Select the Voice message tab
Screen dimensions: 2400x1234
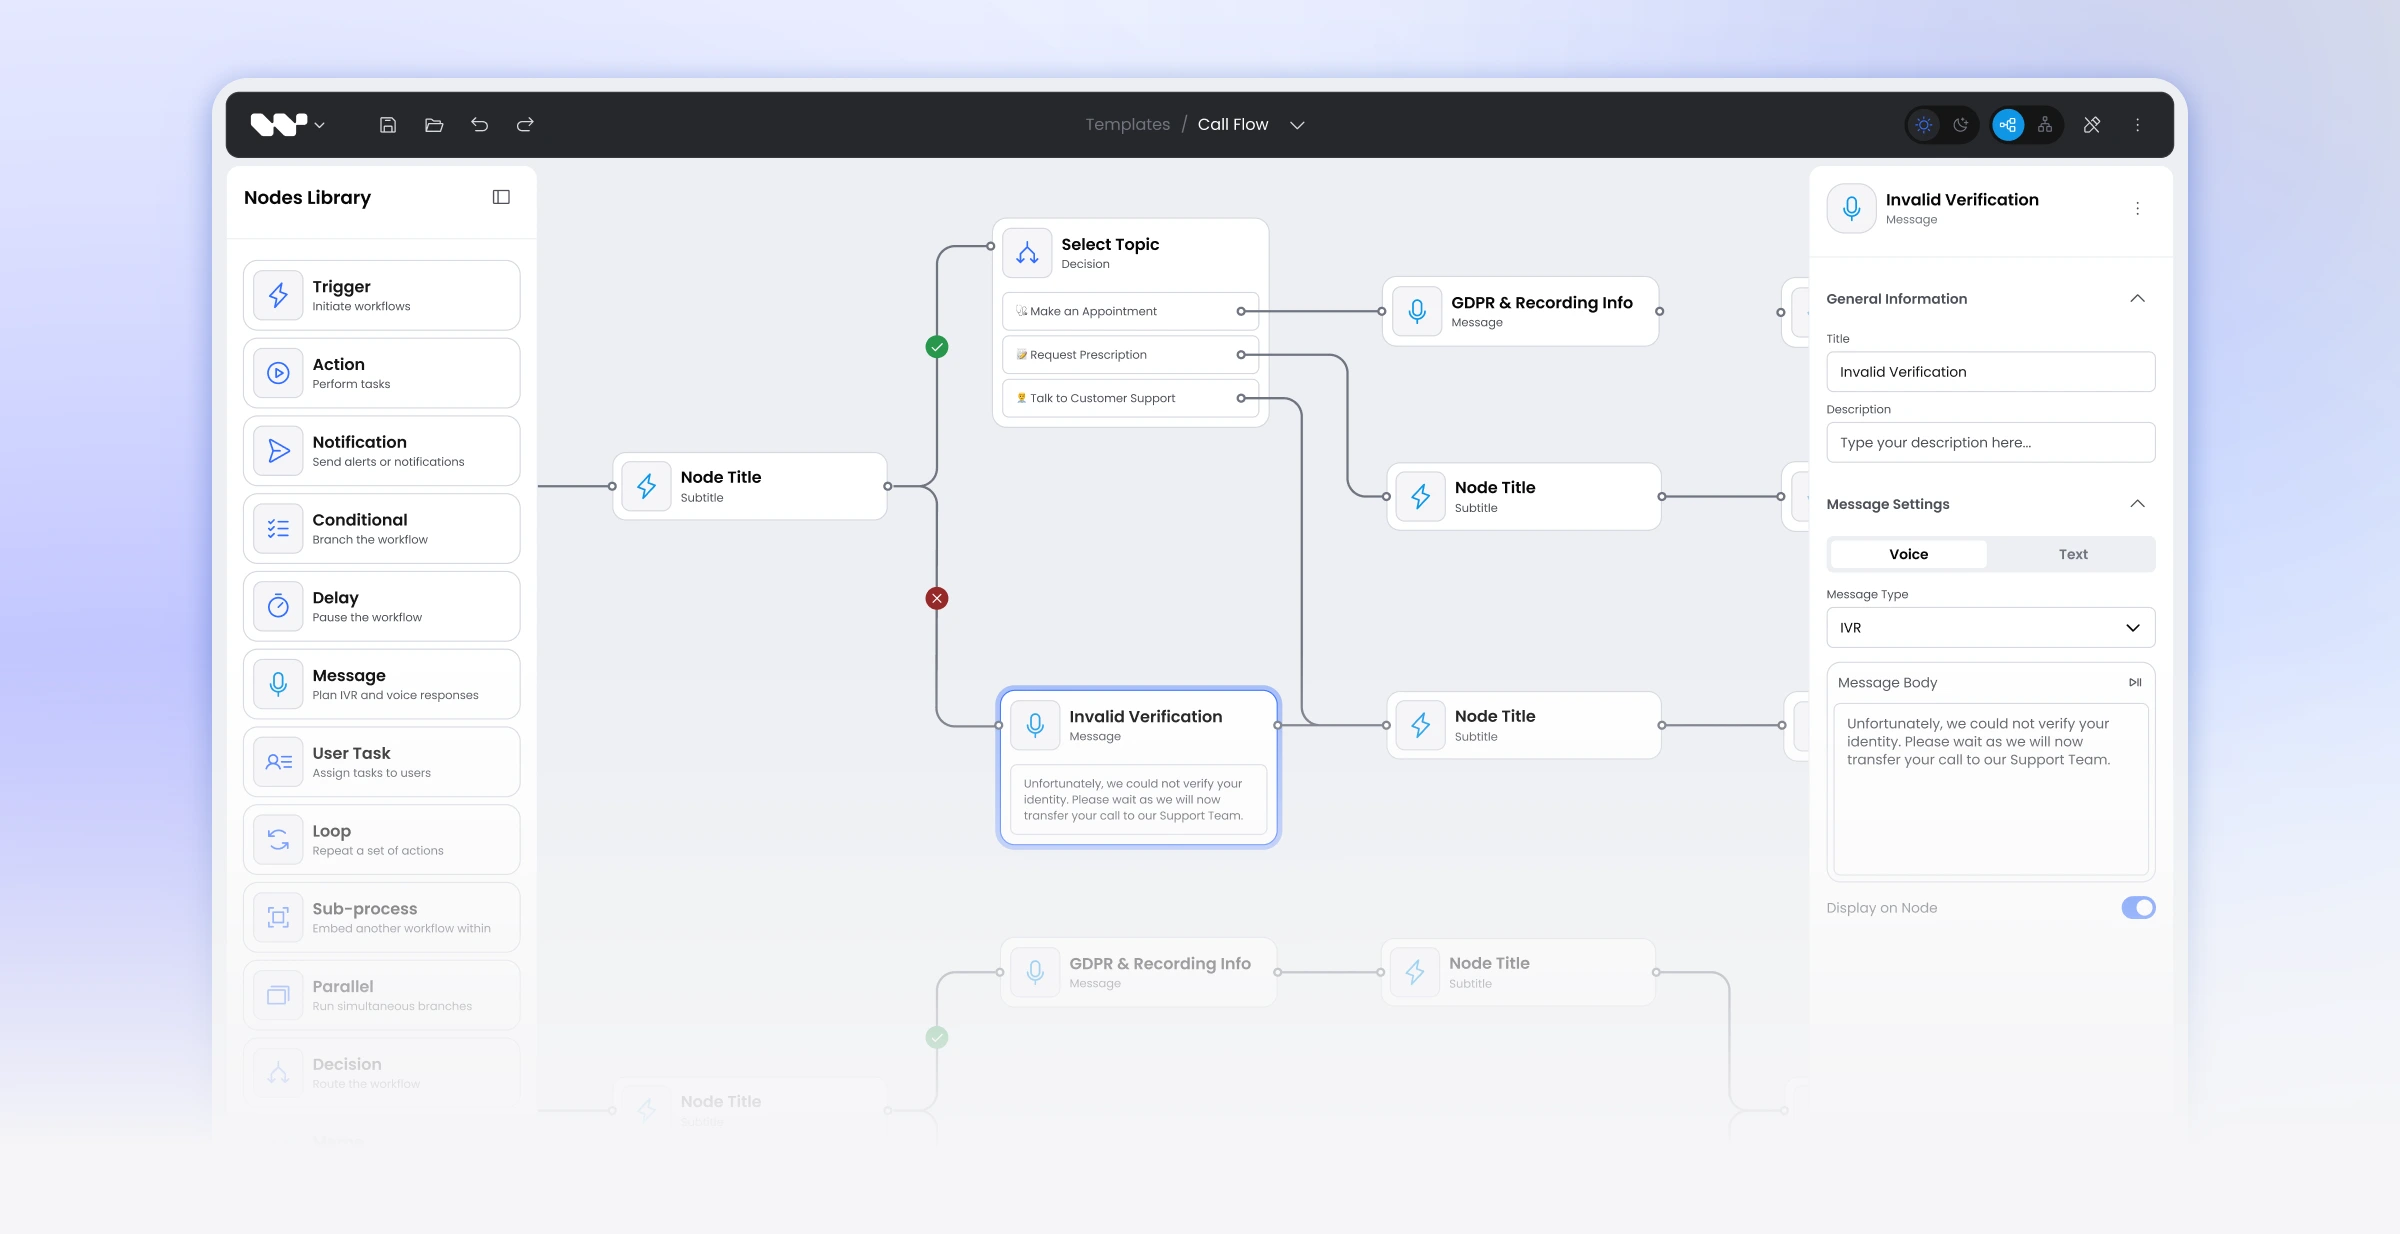1908,554
